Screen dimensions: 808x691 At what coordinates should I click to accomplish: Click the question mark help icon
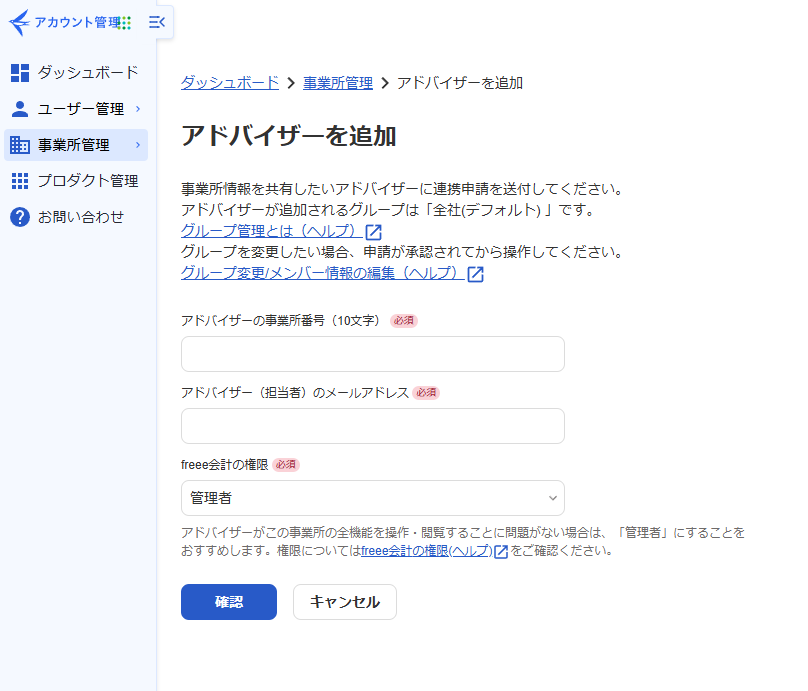coord(20,217)
